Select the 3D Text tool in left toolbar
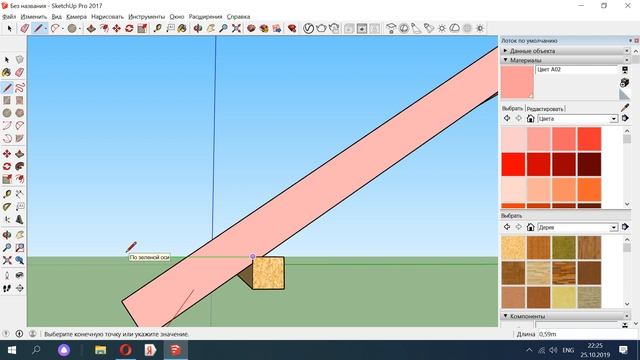The width and height of the screenshot is (640, 360). coord(20,219)
